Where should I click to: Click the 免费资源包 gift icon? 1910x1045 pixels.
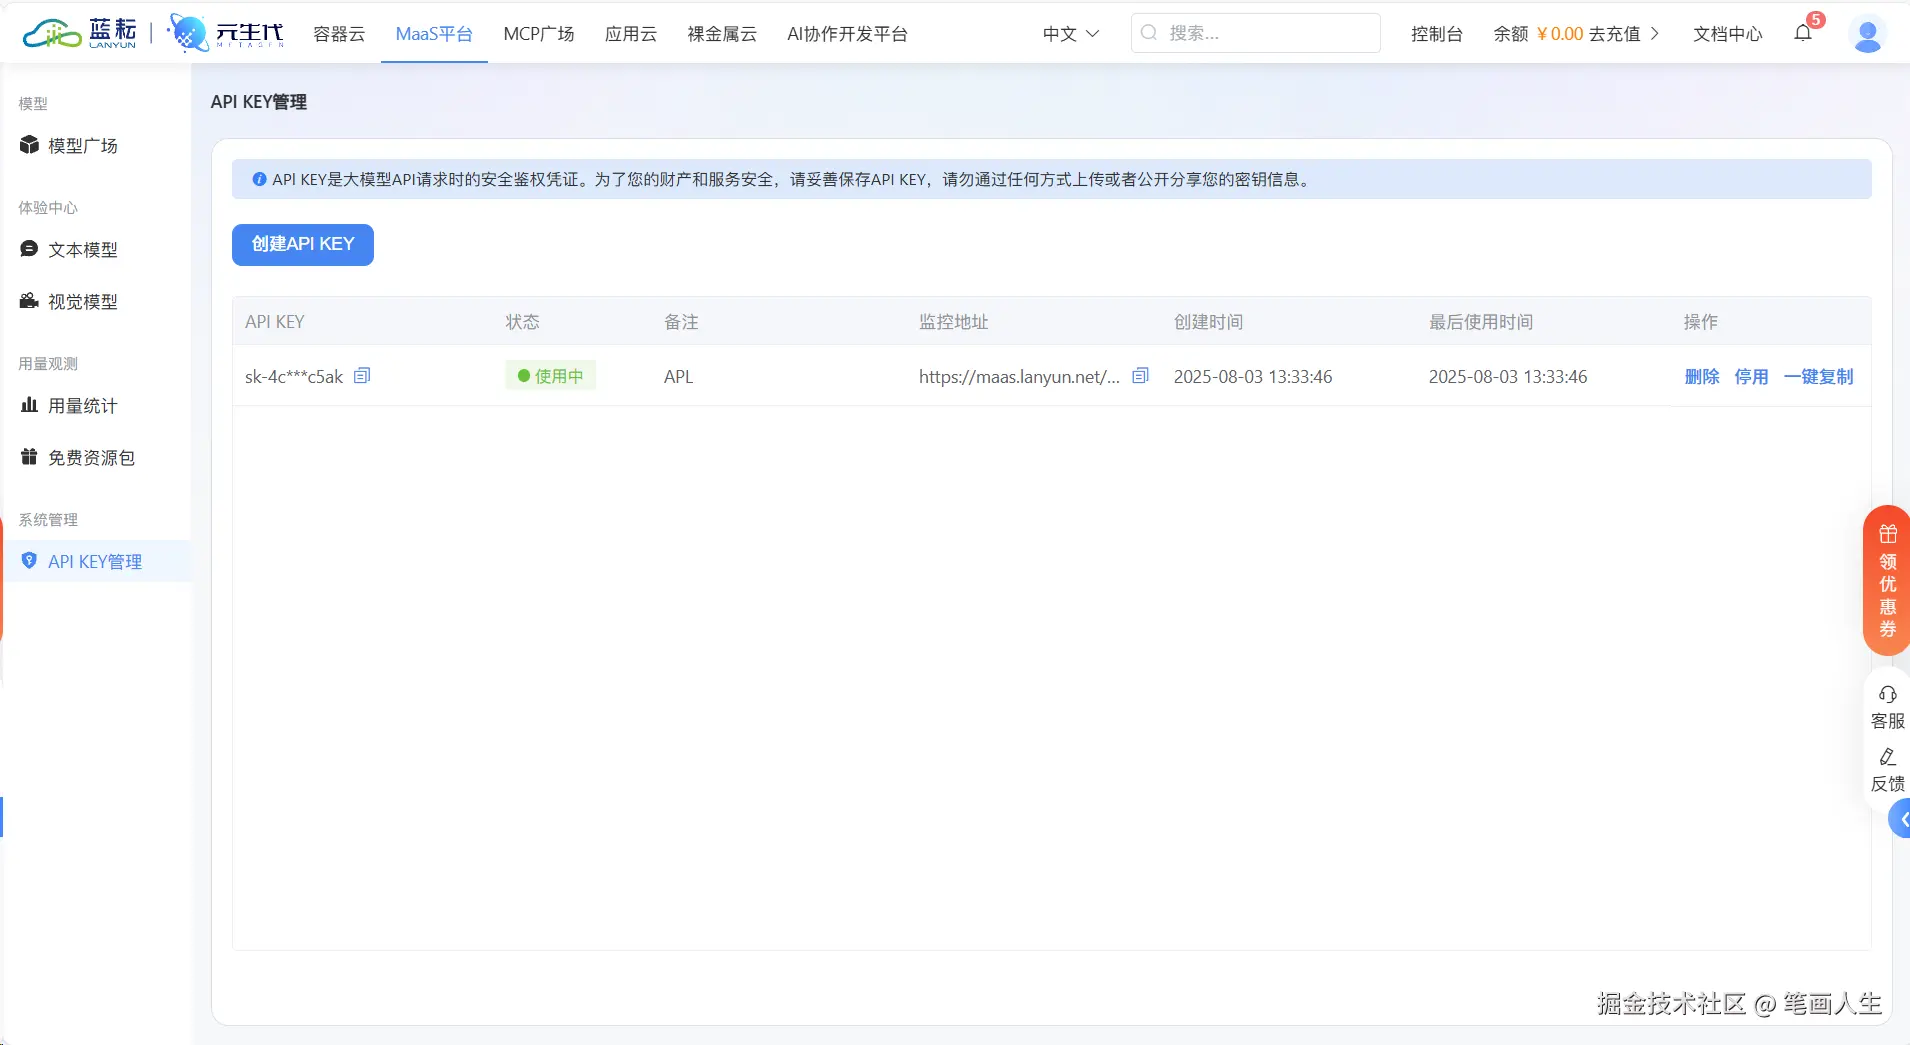pos(29,457)
